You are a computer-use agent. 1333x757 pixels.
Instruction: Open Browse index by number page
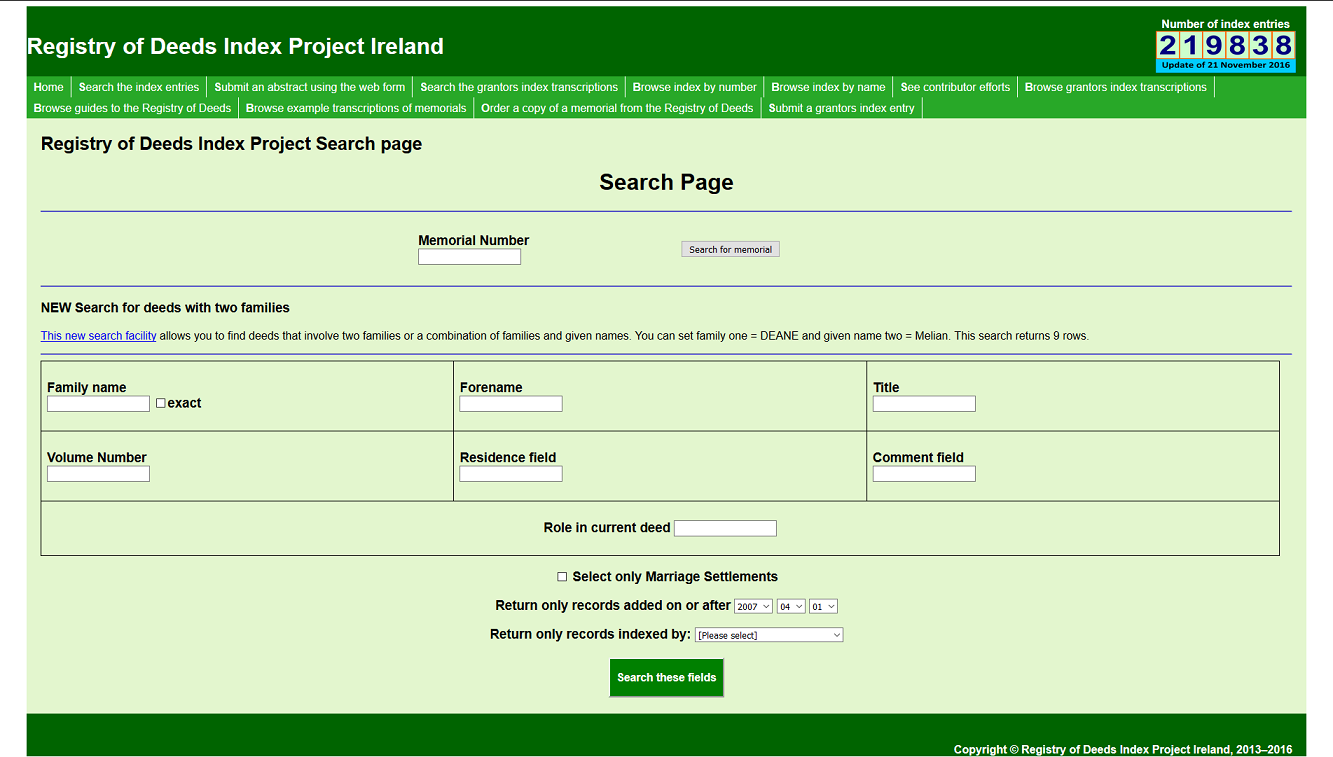[x=694, y=87]
